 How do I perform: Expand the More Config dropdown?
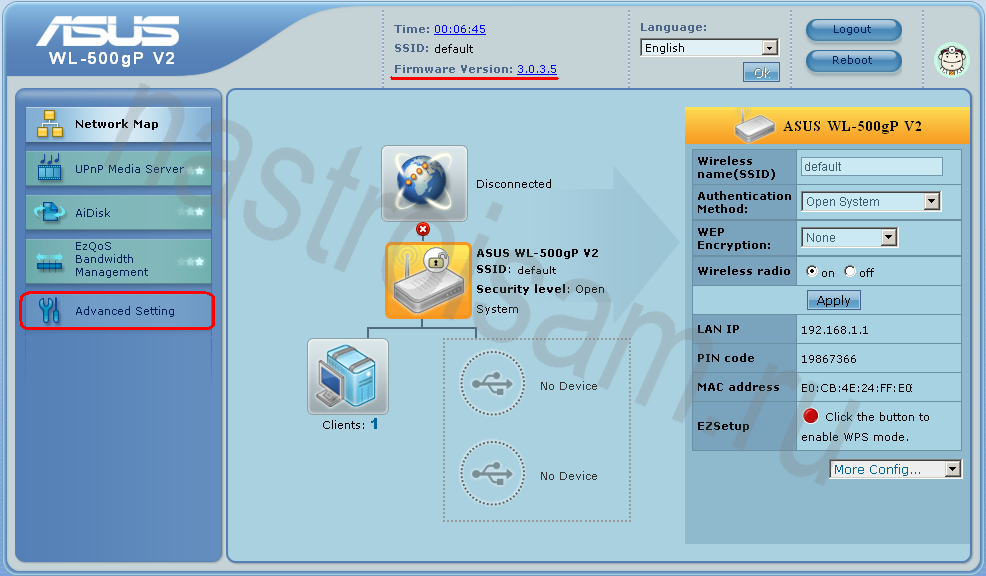tap(895, 469)
